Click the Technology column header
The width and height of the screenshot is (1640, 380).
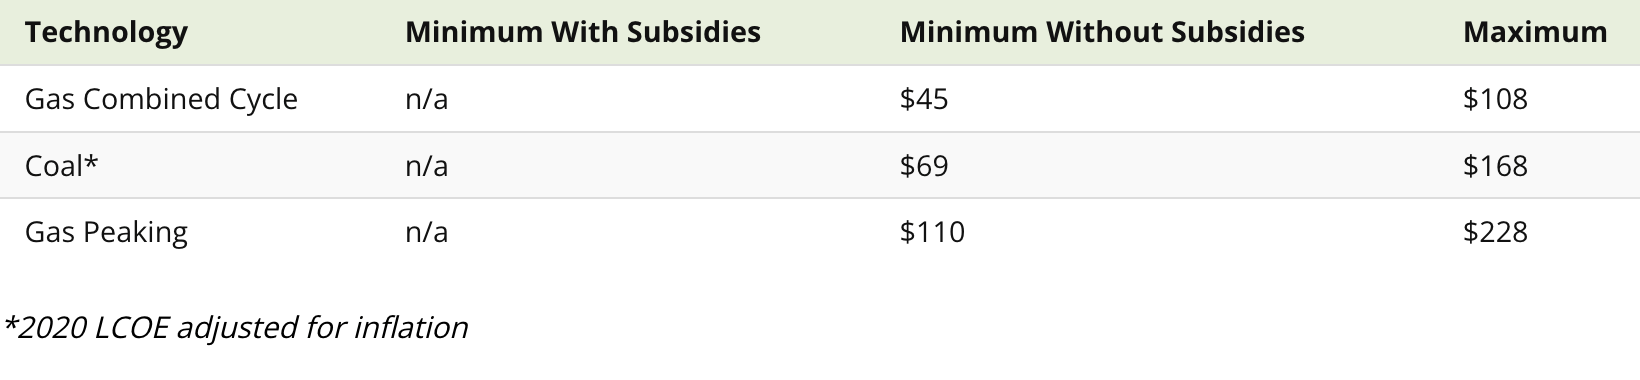106,32
